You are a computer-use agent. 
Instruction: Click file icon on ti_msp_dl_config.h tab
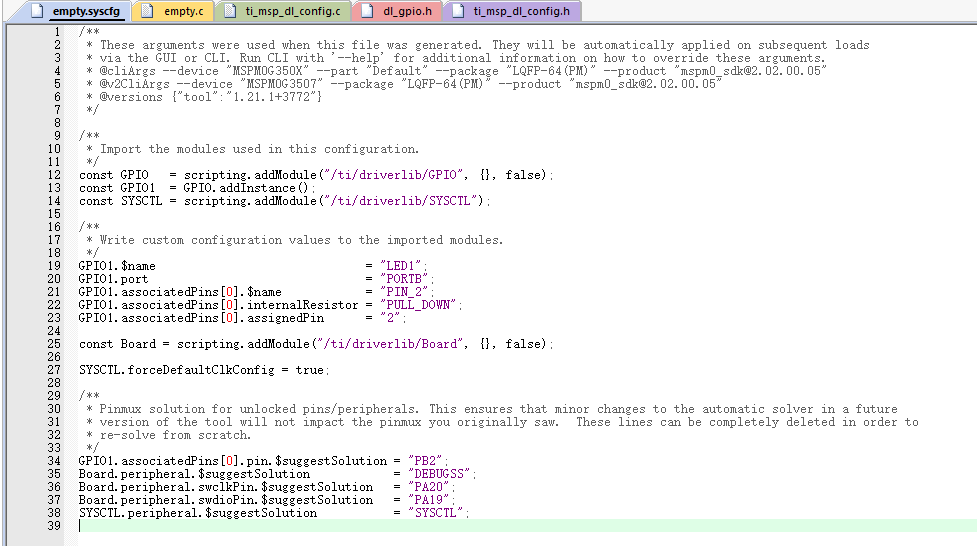point(458,11)
